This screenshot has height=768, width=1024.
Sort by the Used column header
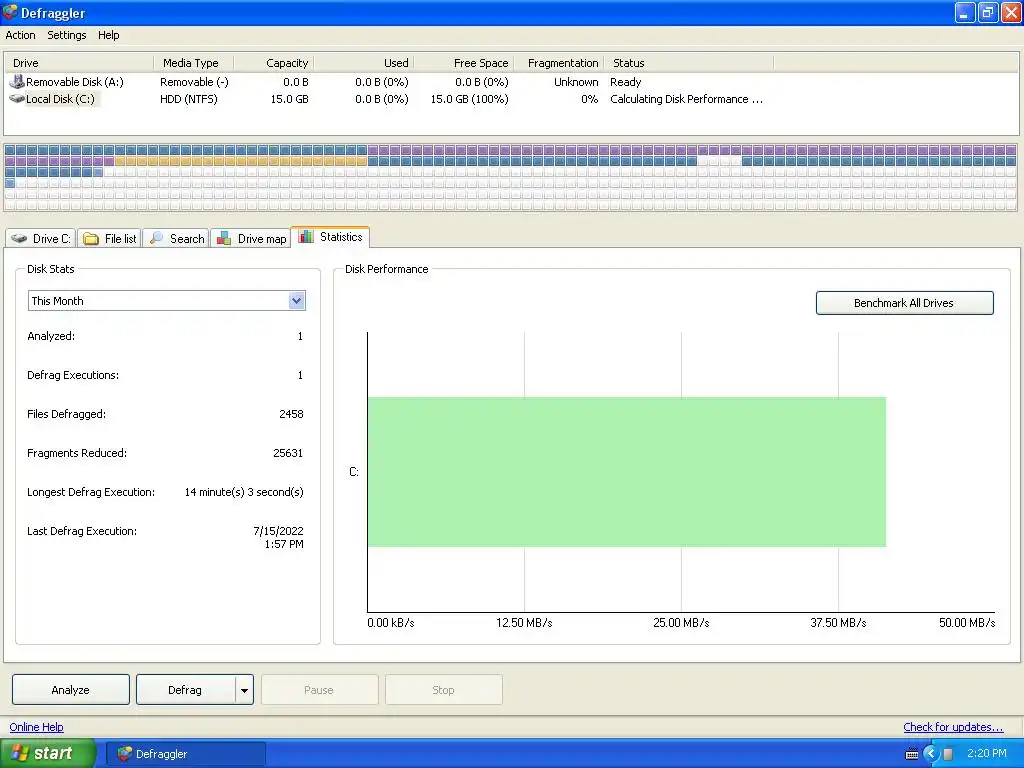click(364, 63)
